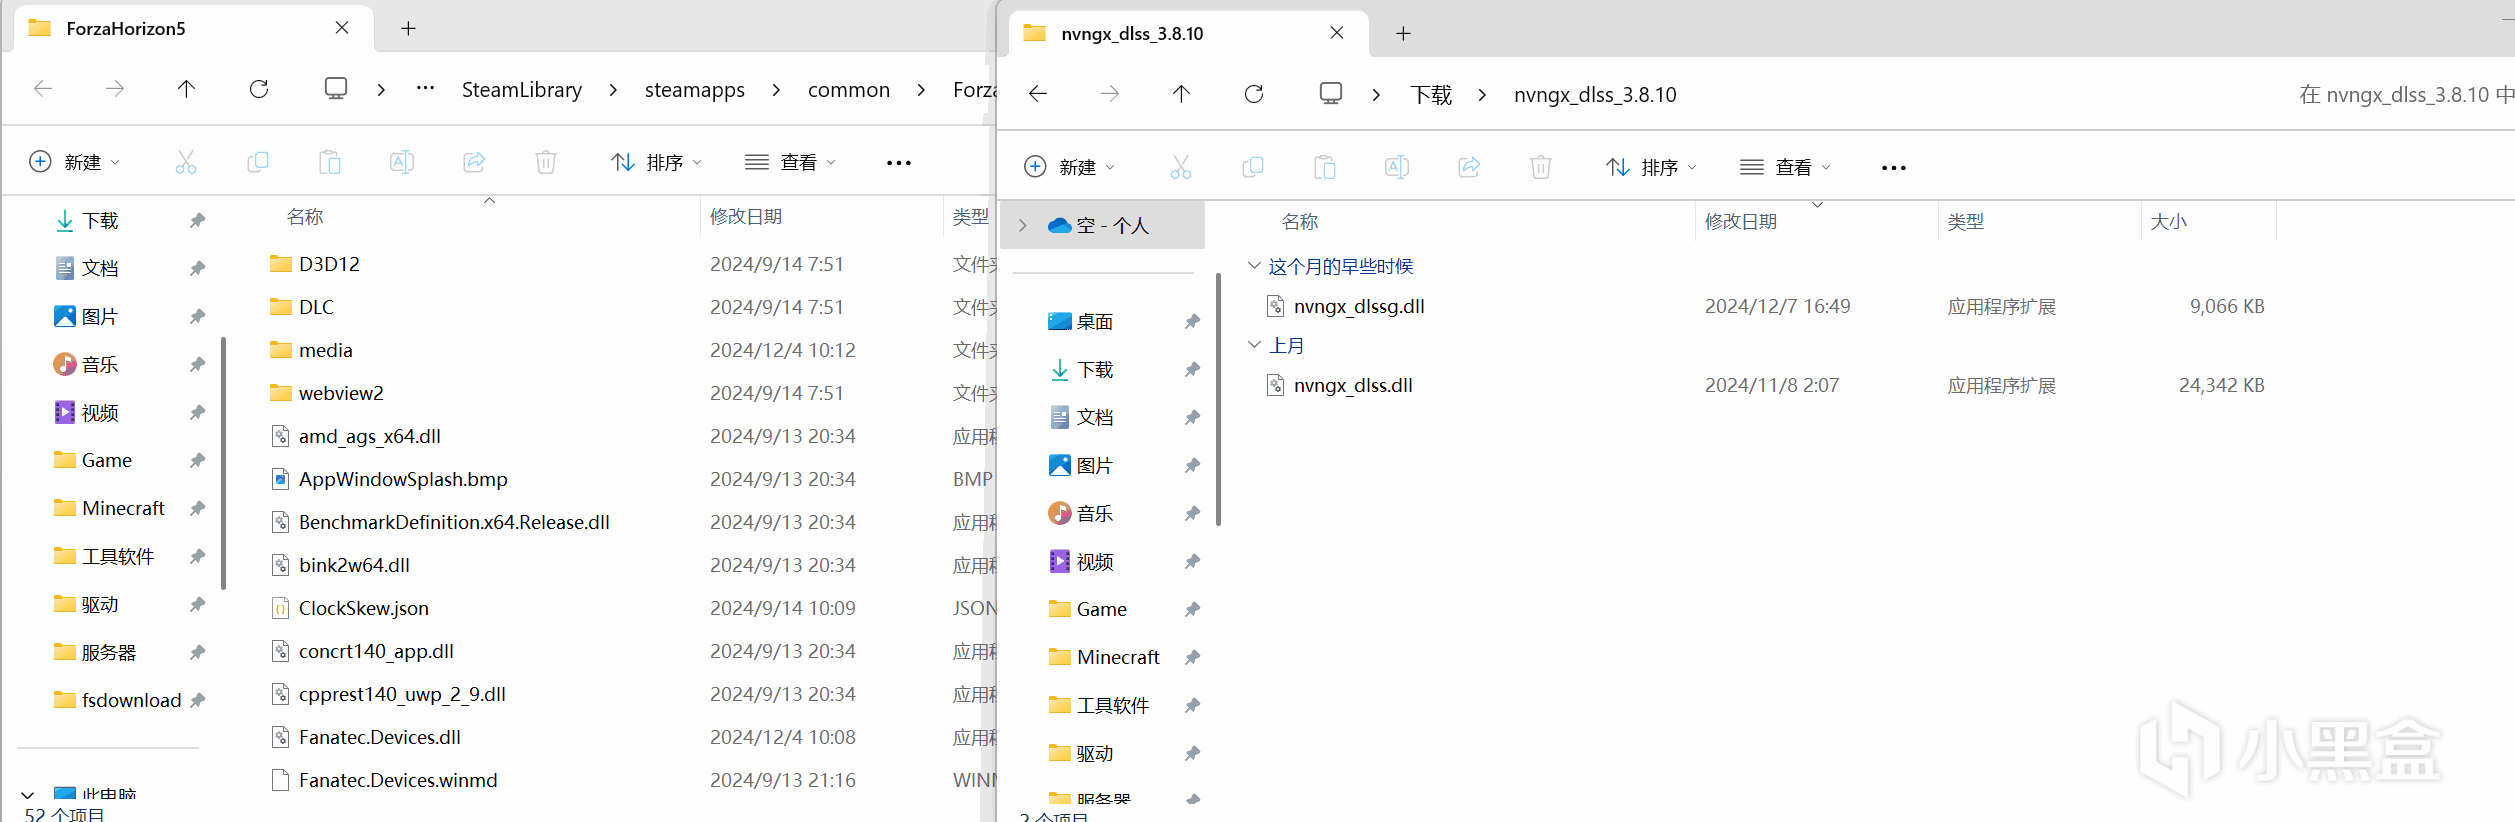
Task: Click Back arrow in ForzaHorizon5 window
Action: (x=43, y=89)
